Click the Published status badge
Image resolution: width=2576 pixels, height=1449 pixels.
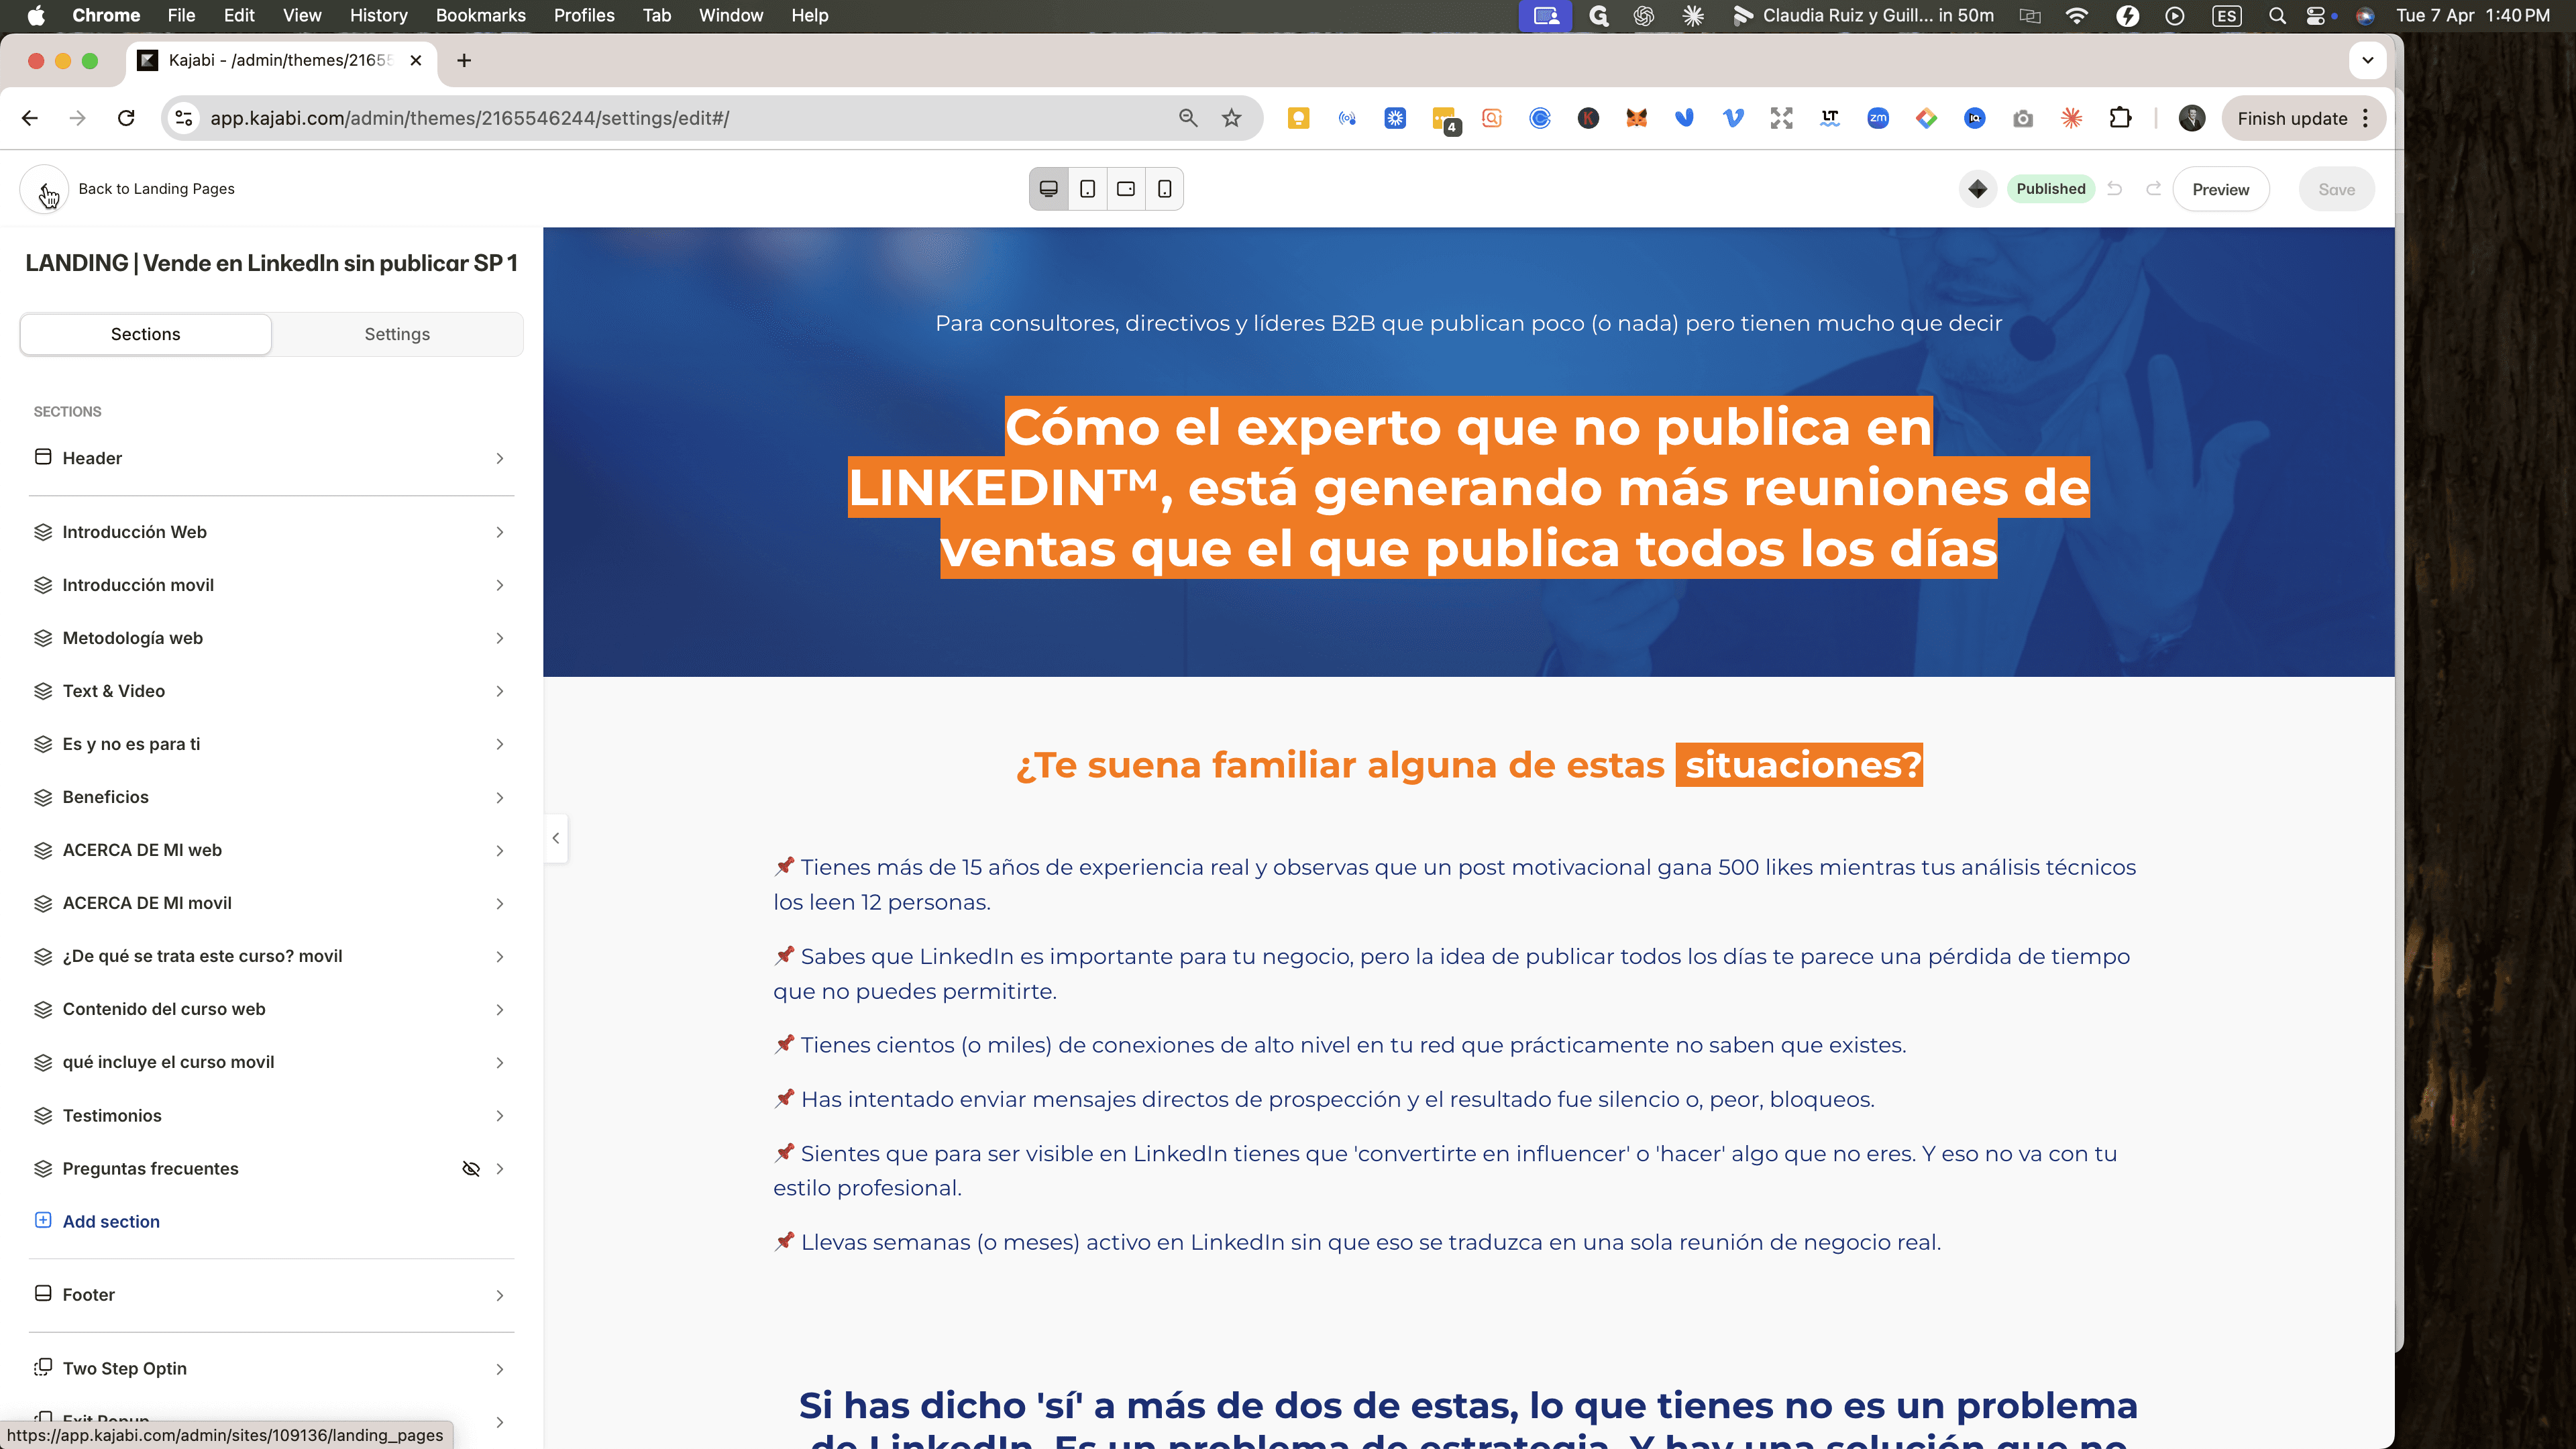(2050, 189)
